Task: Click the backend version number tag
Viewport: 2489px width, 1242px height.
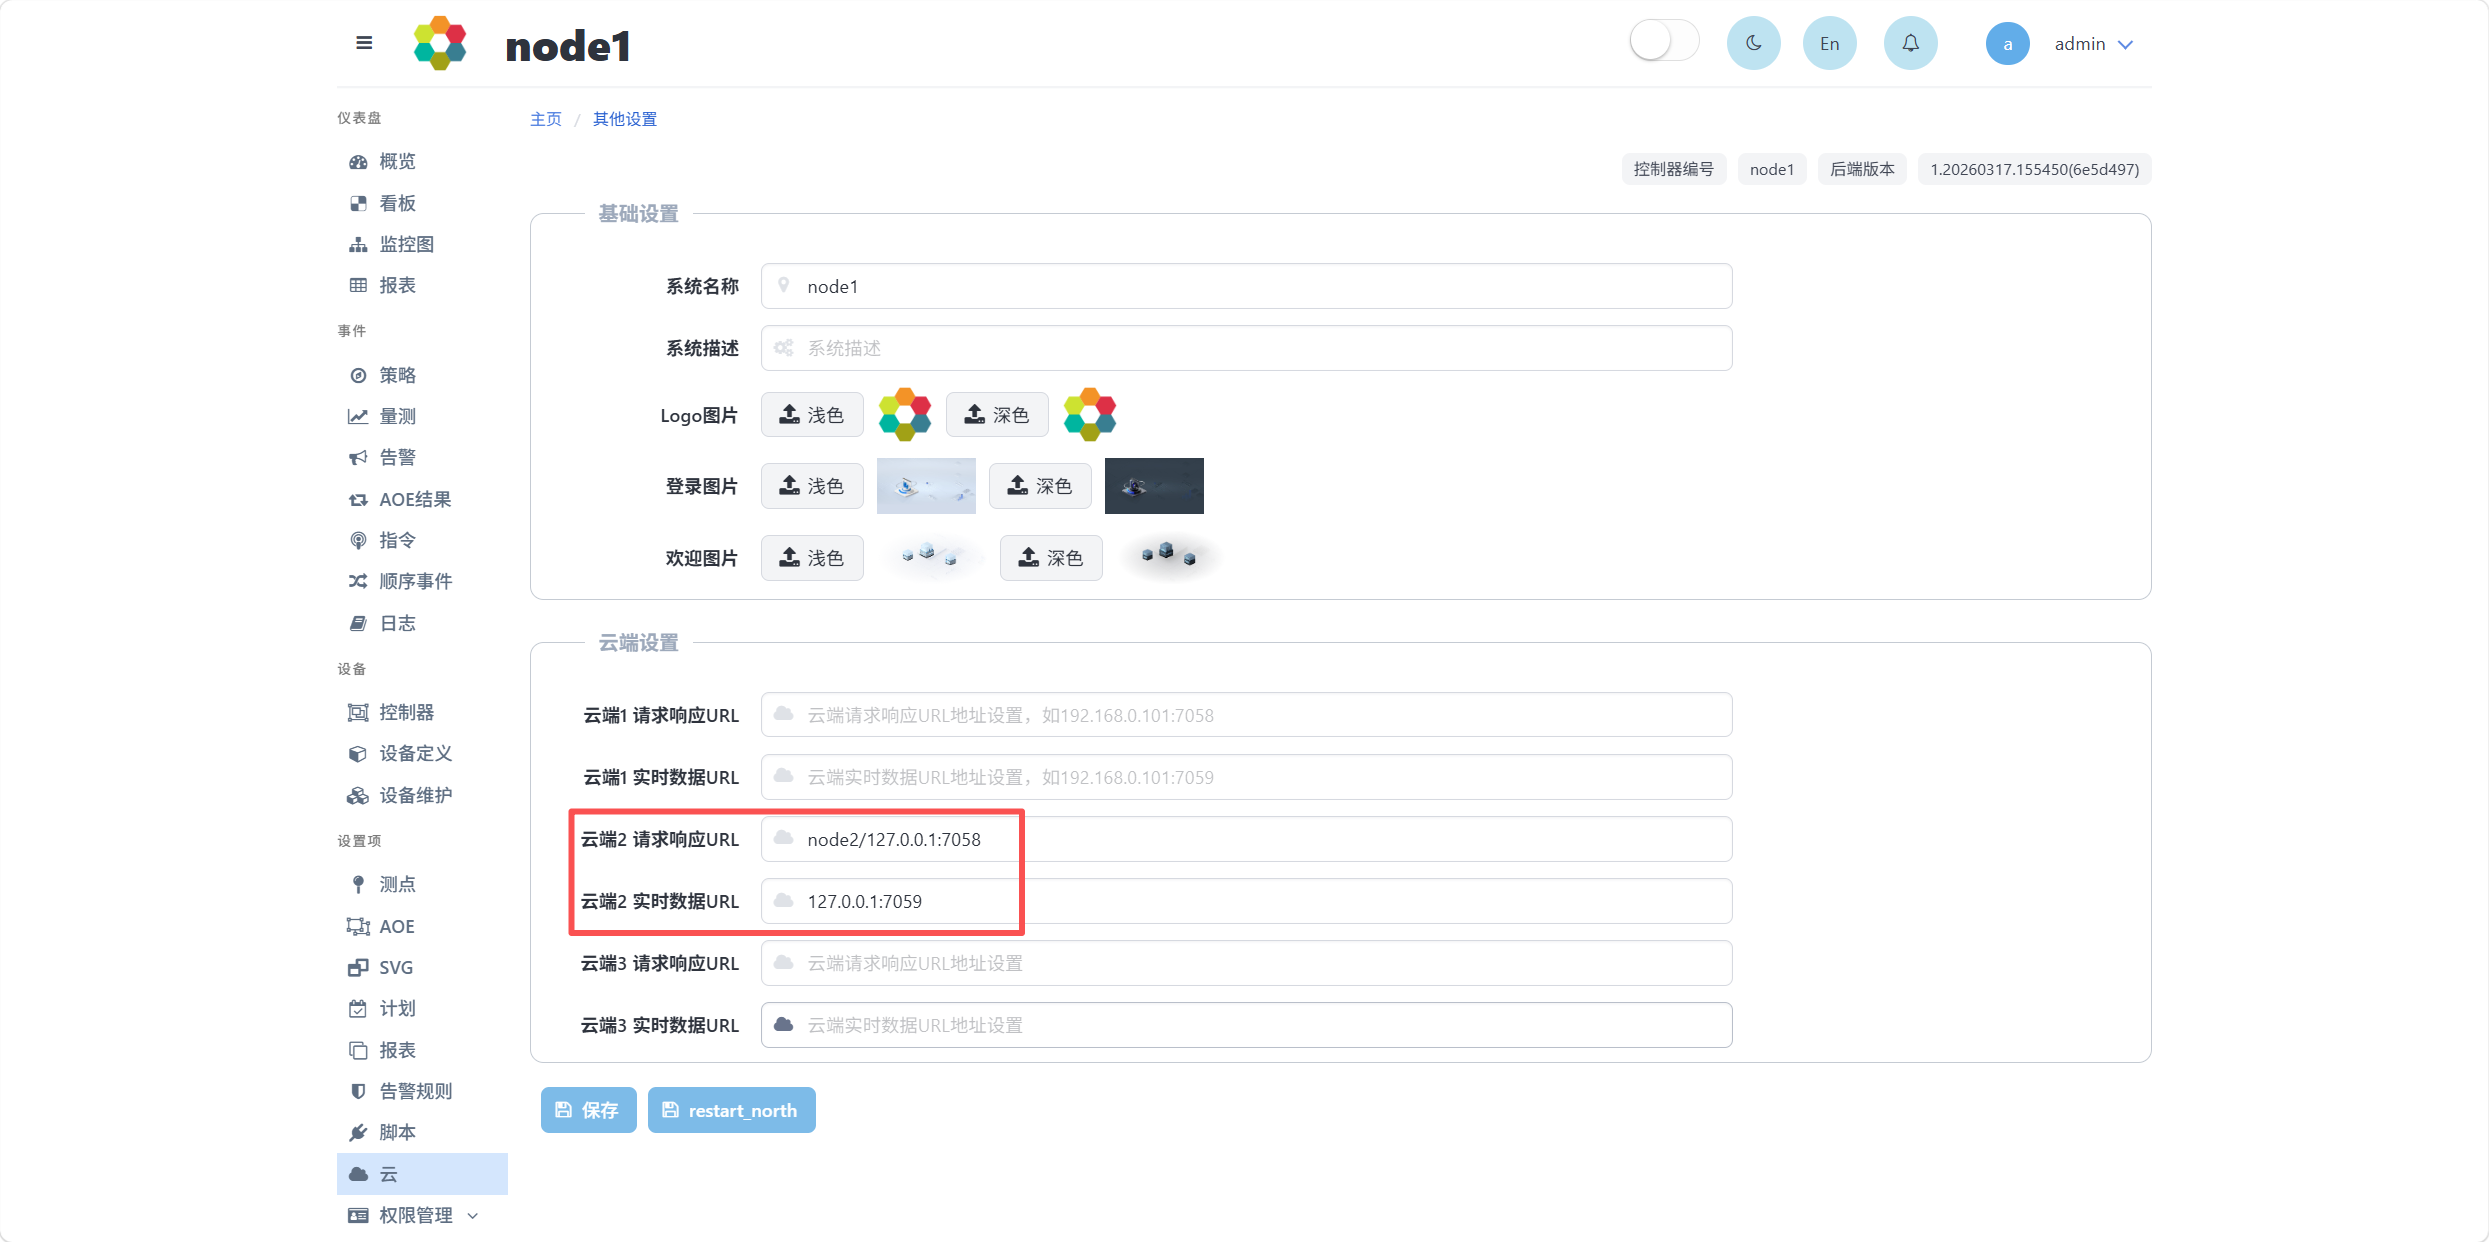Action: tap(2034, 169)
